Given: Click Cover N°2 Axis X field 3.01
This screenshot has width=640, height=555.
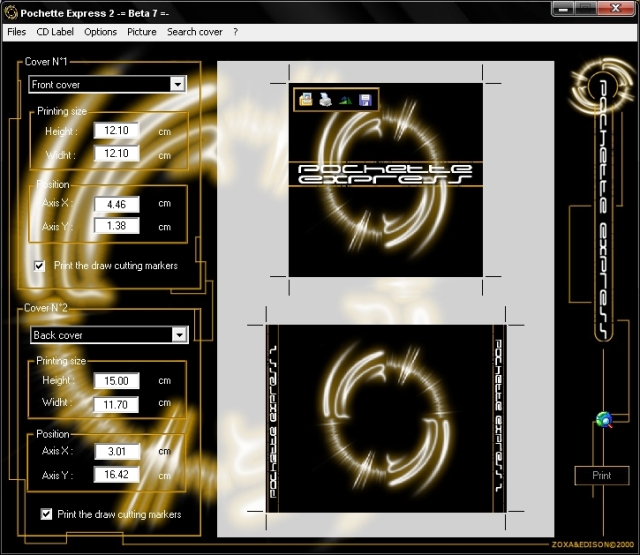Looking at the screenshot, I should click(117, 451).
